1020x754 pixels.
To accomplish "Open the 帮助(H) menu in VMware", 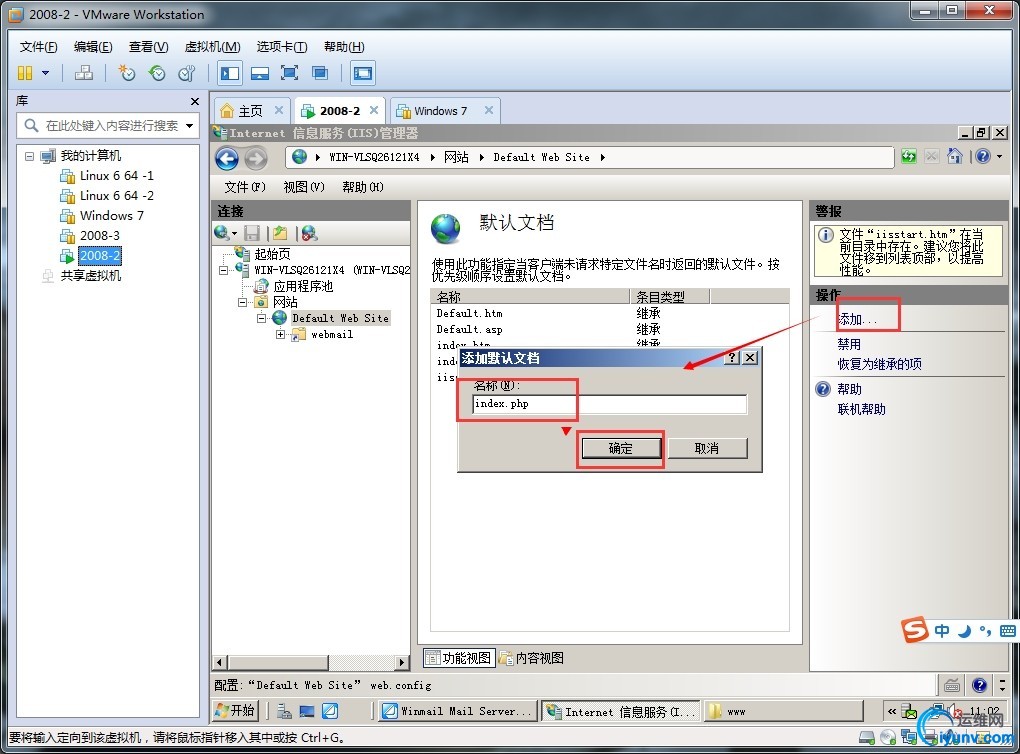I will tap(344, 47).
